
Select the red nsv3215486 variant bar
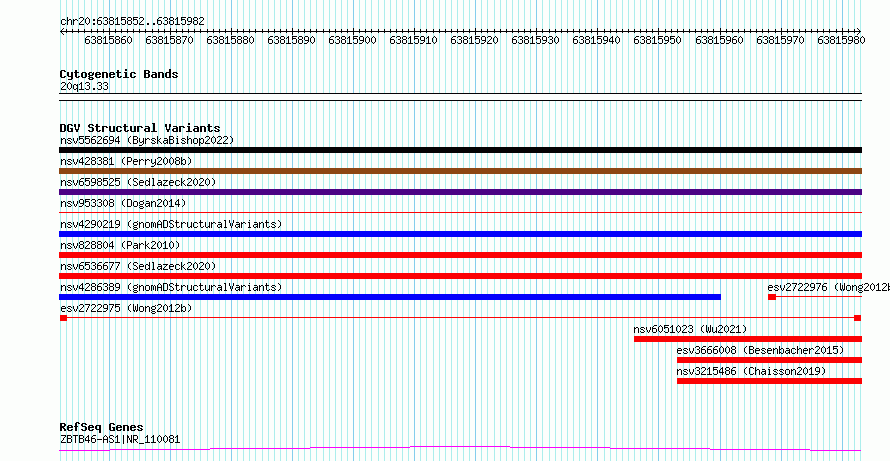point(769,381)
